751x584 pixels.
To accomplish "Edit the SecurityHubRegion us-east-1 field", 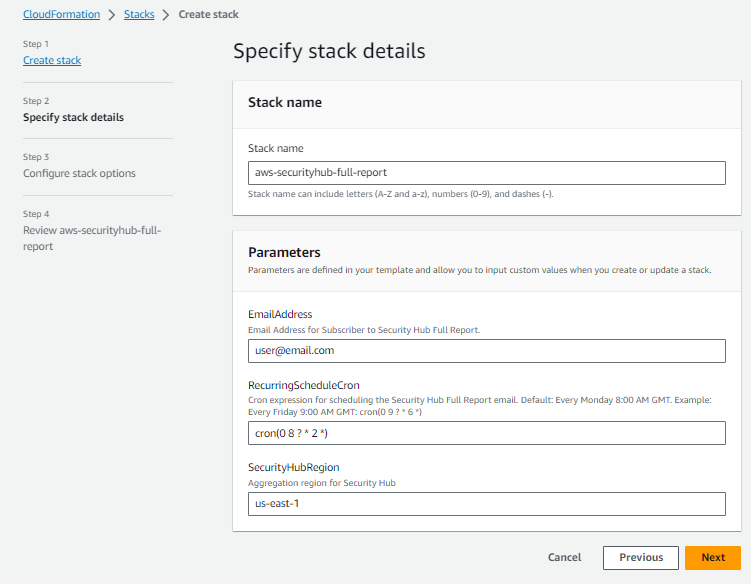I will [x=486, y=504].
